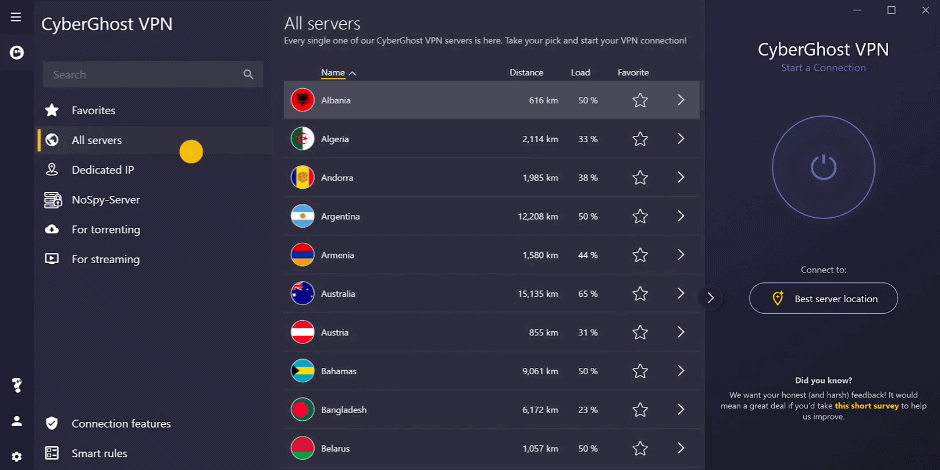Click the hamburger menu icon
Image resolution: width=940 pixels, height=470 pixels.
pos(15,17)
